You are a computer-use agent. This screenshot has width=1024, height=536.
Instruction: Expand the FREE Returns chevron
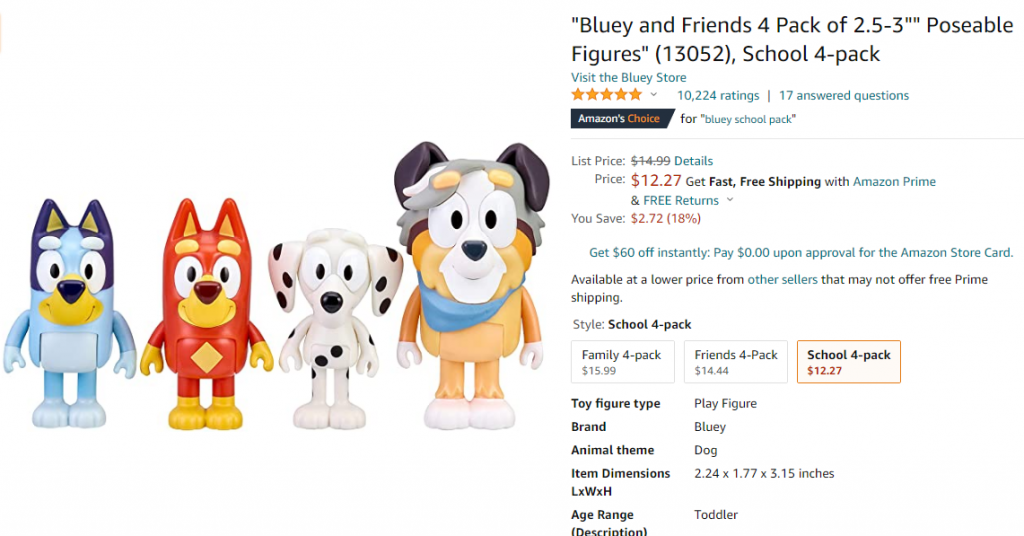pos(730,200)
